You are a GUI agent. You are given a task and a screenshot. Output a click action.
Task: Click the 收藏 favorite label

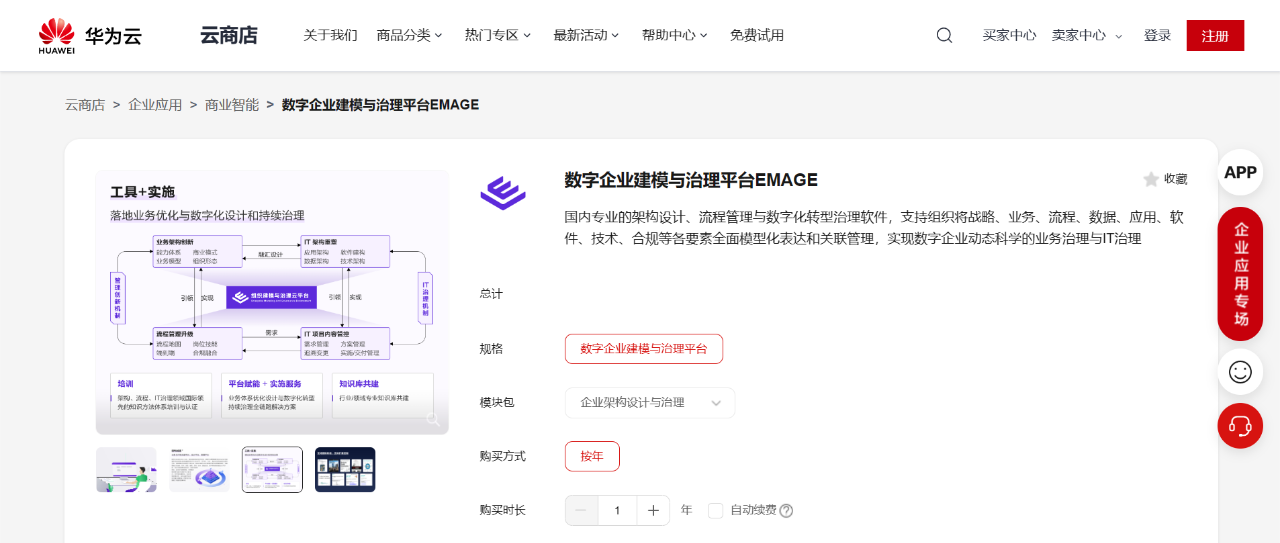[1175, 179]
